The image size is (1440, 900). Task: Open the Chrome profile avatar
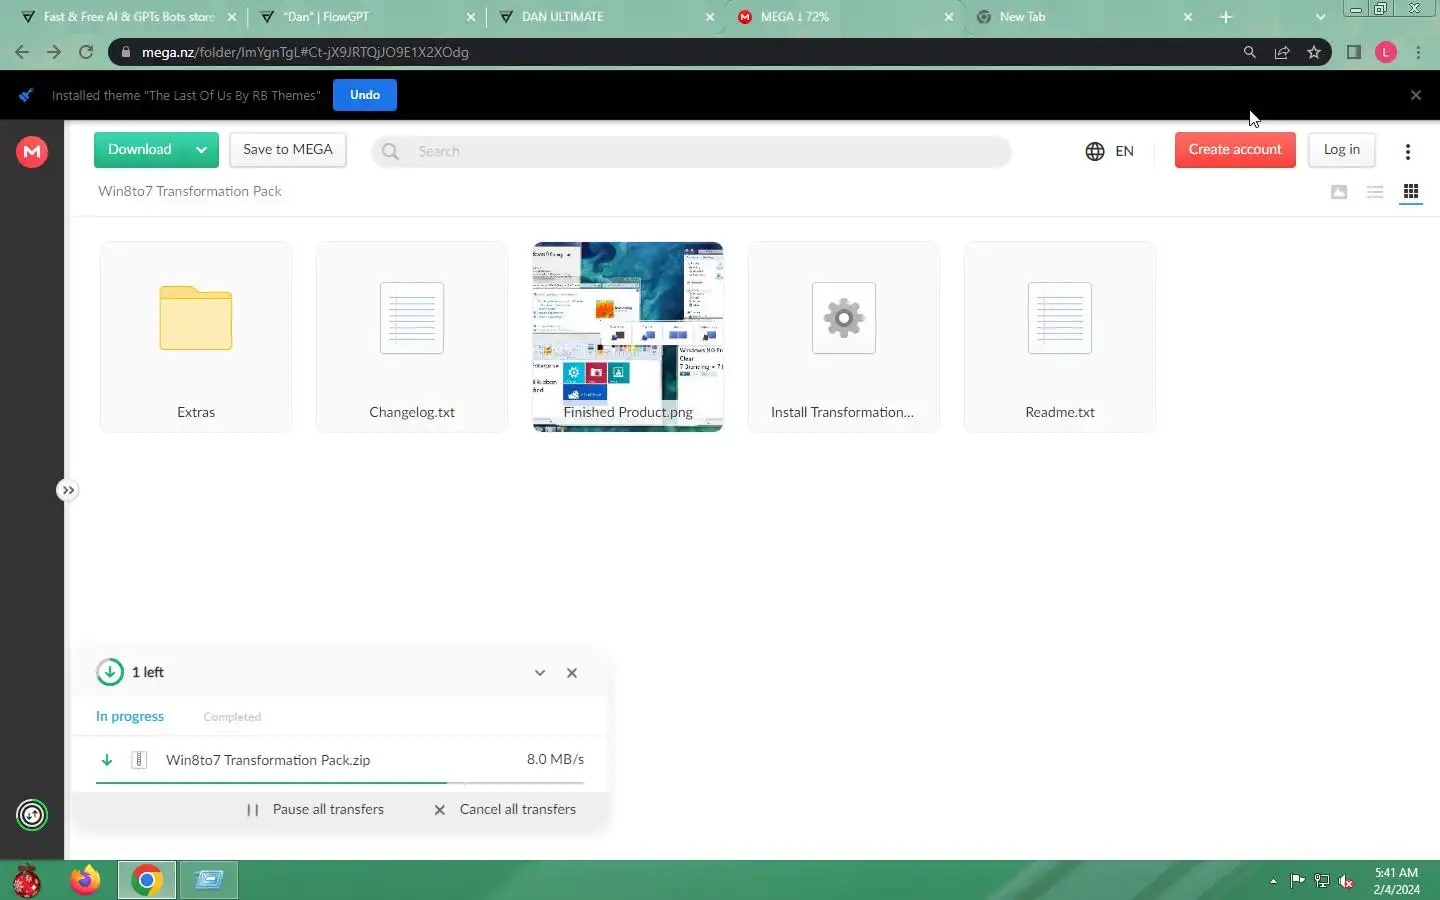coord(1386,52)
